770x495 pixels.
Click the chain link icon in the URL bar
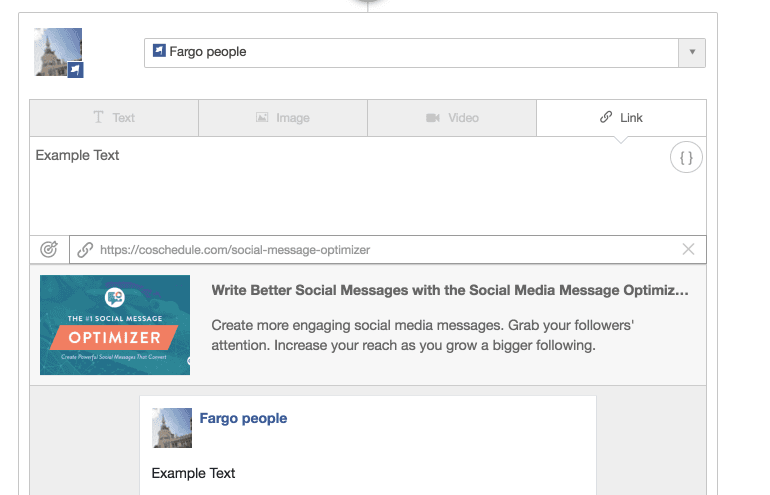click(85, 249)
